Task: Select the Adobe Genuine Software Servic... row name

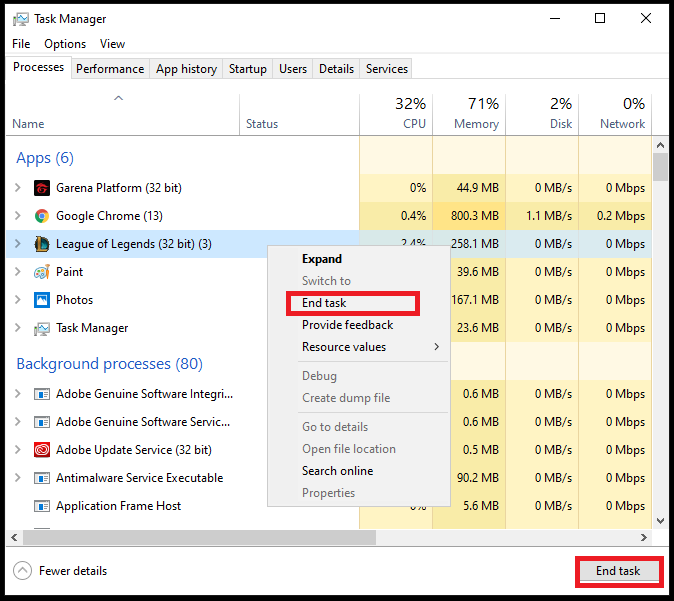Action: click(143, 422)
